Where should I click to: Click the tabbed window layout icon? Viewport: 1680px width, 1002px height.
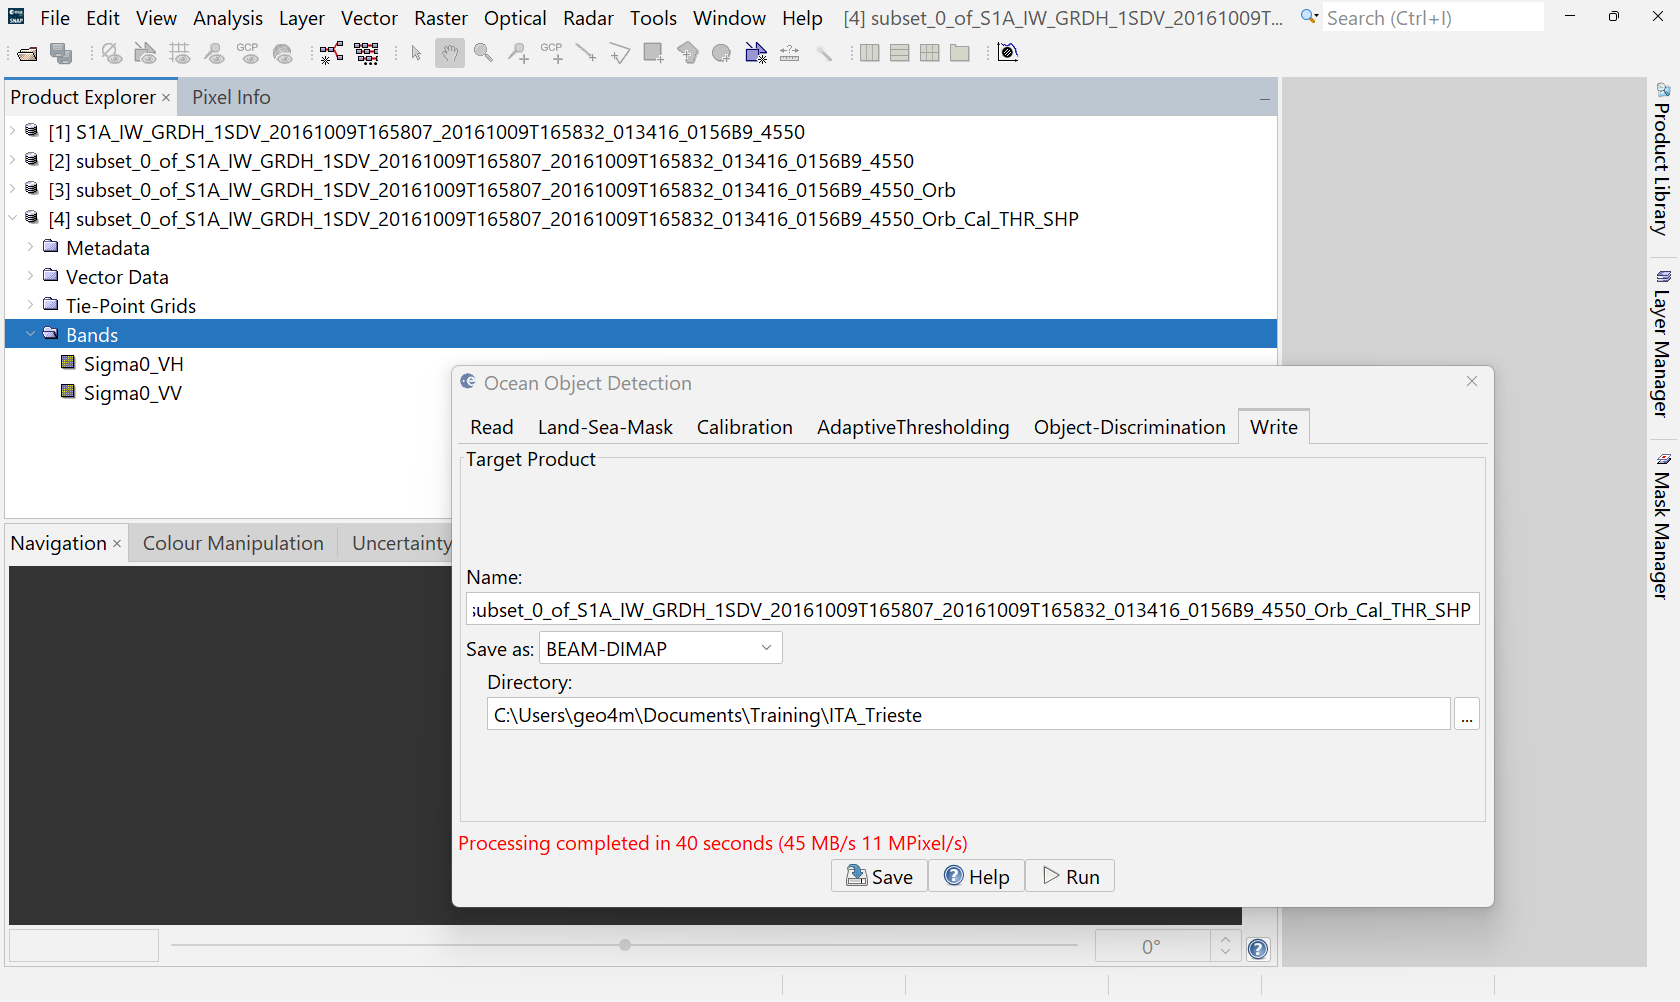(960, 54)
